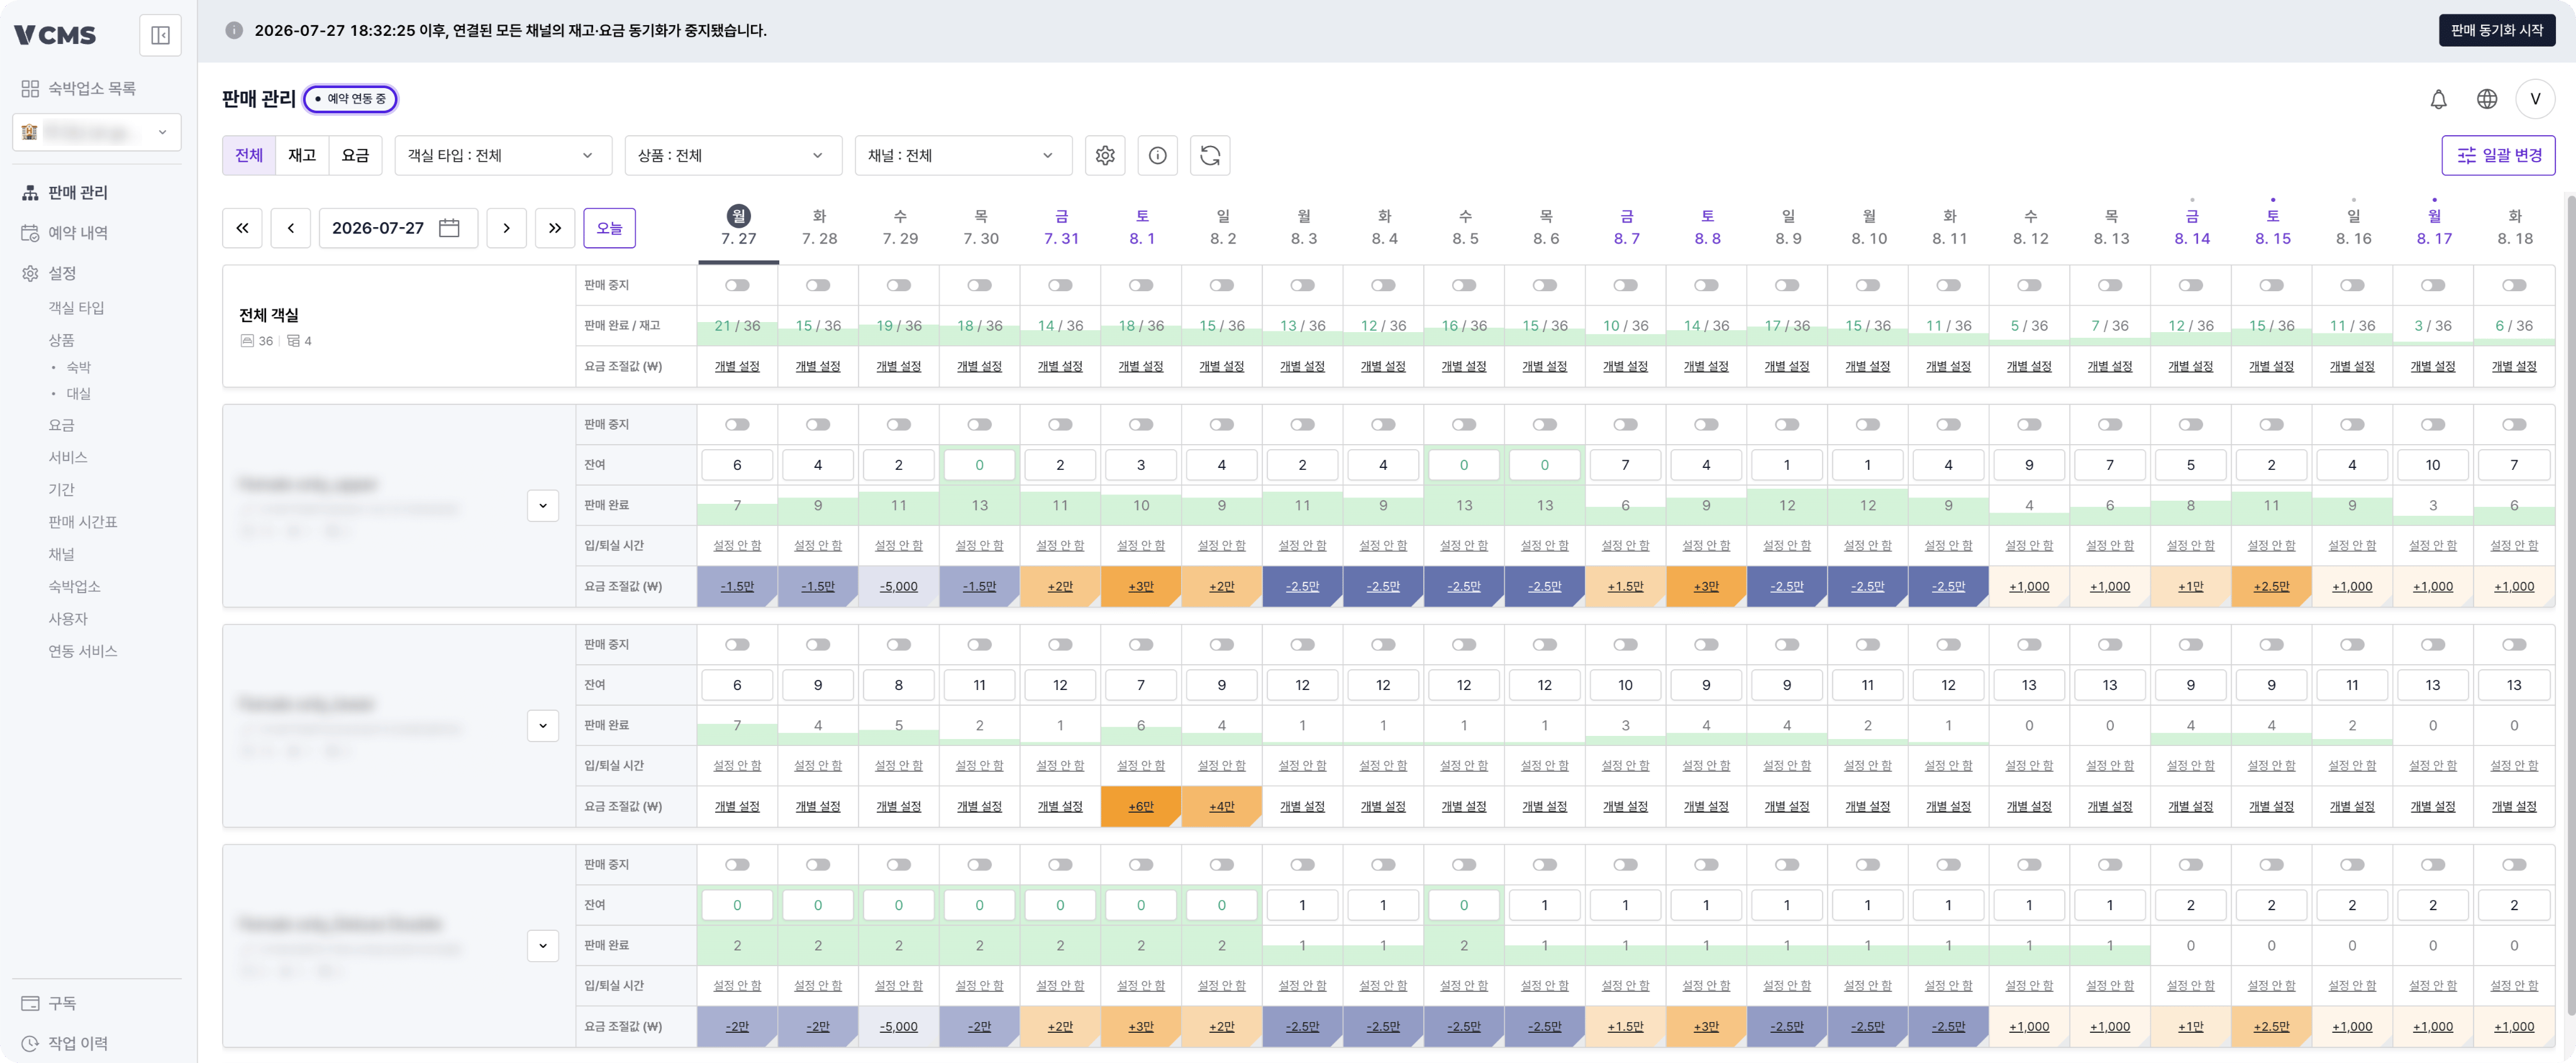Image resolution: width=2576 pixels, height=1063 pixels.
Task: Click the 숙박업소 목록 grid icon
Action: (30, 88)
